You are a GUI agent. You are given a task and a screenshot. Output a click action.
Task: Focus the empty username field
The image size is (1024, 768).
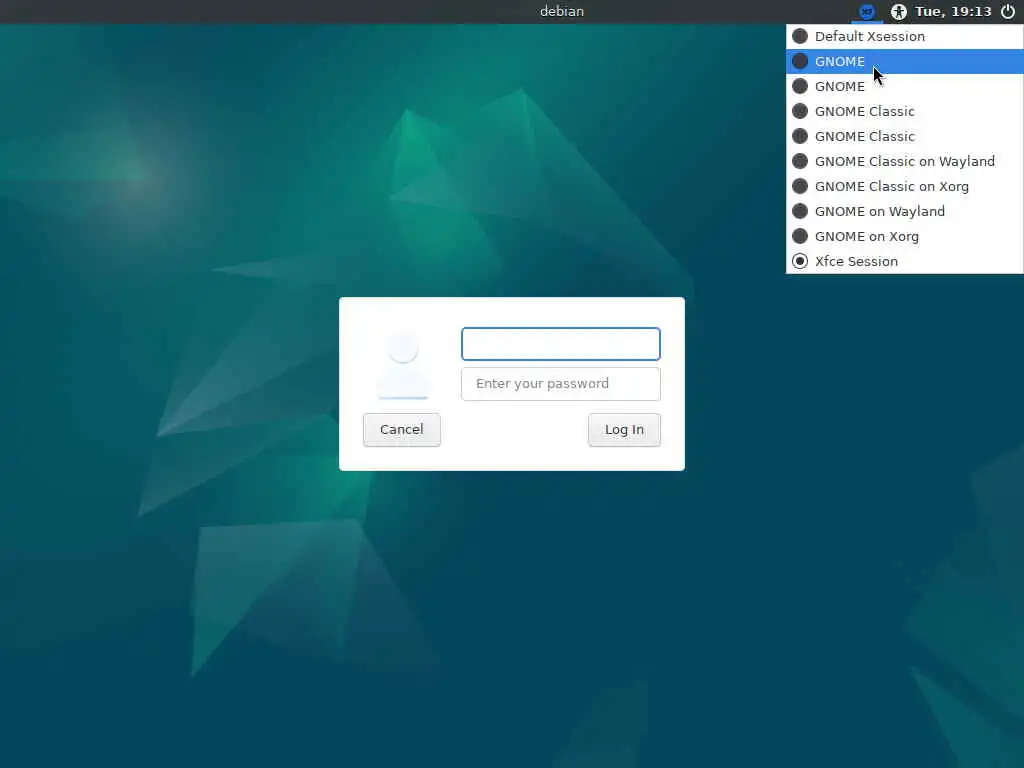click(x=561, y=344)
